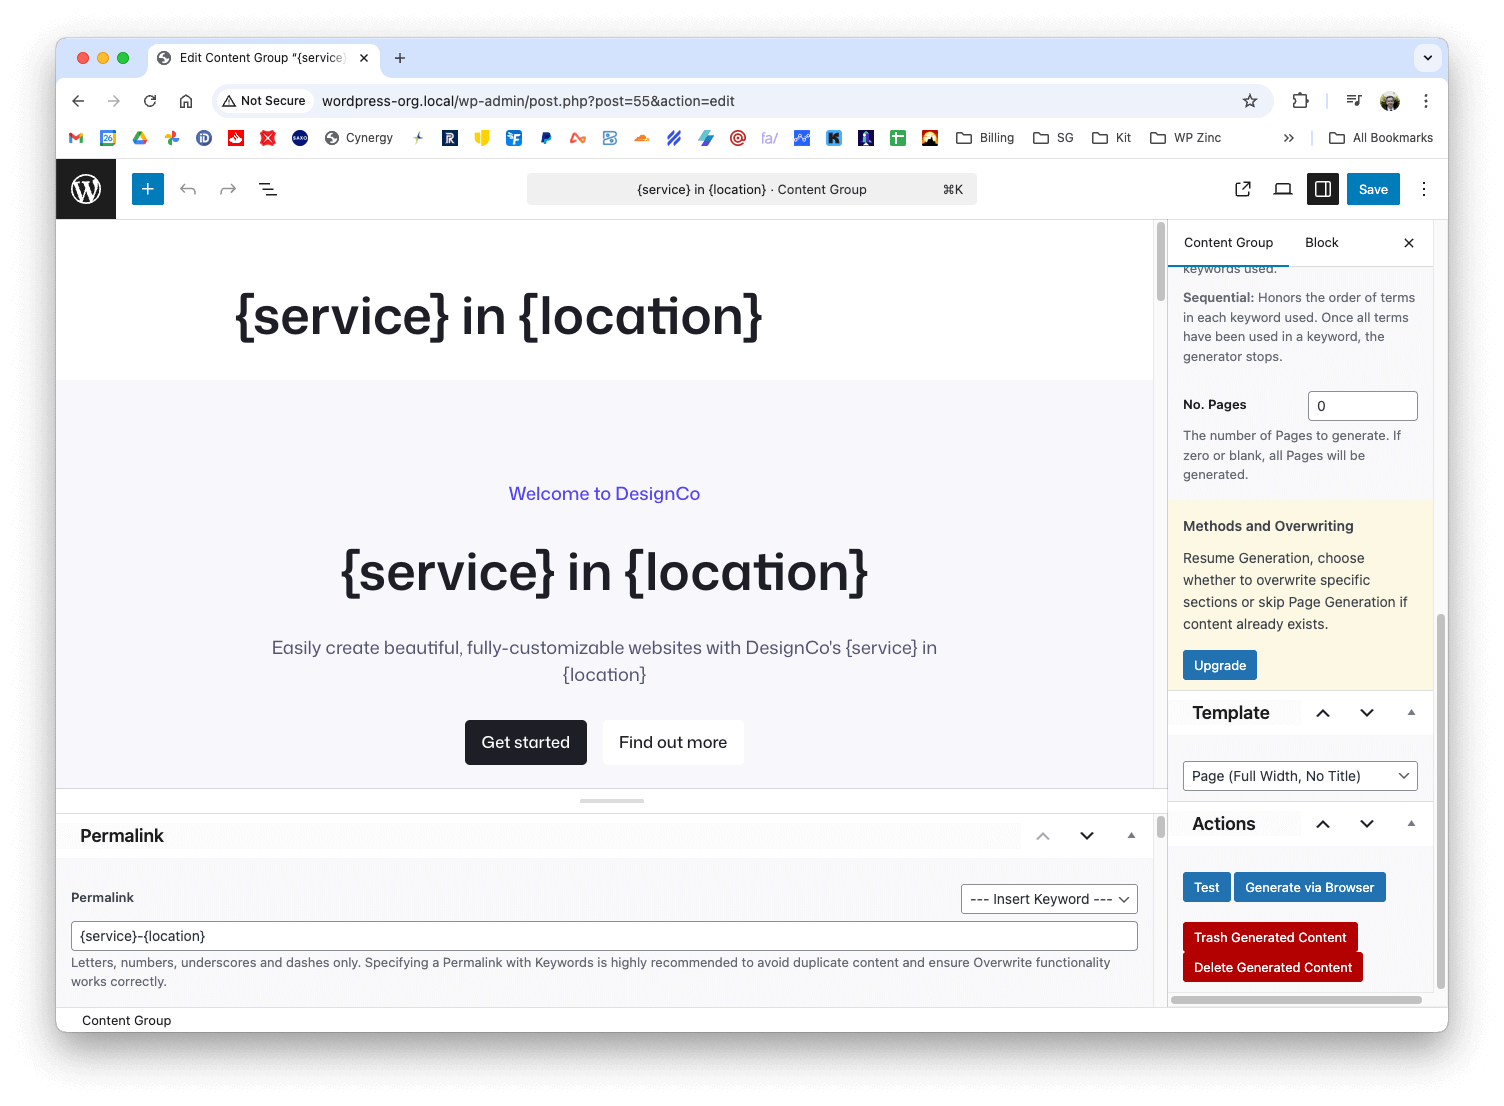Switch to the Content Group sidebar tab
The width and height of the screenshot is (1504, 1106).
pyautogui.click(x=1228, y=243)
